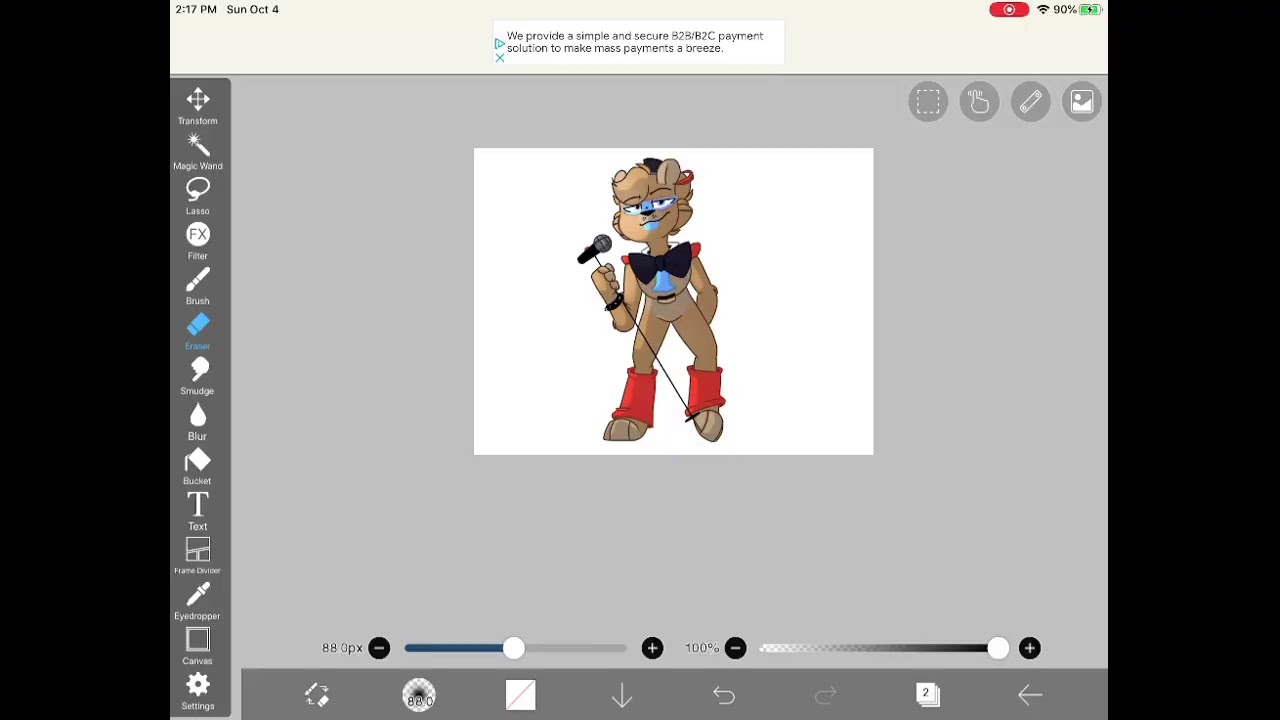Image resolution: width=1280 pixels, height=720 pixels.
Task: Tap the 100% opacity value
Action: point(702,648)
